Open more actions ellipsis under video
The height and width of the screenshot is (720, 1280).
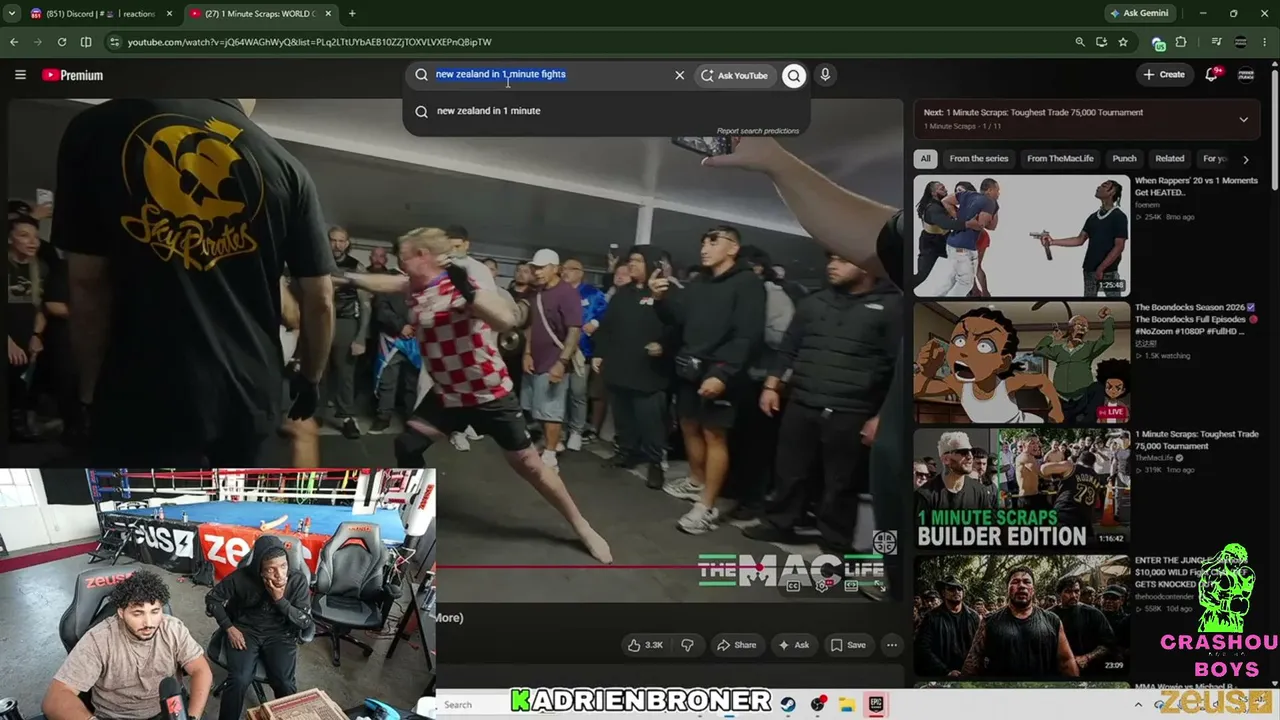[x=891, y=645]
